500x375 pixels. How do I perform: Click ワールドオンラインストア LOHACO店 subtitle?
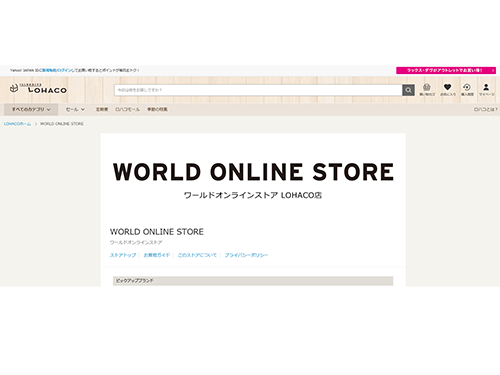[253, 195]
